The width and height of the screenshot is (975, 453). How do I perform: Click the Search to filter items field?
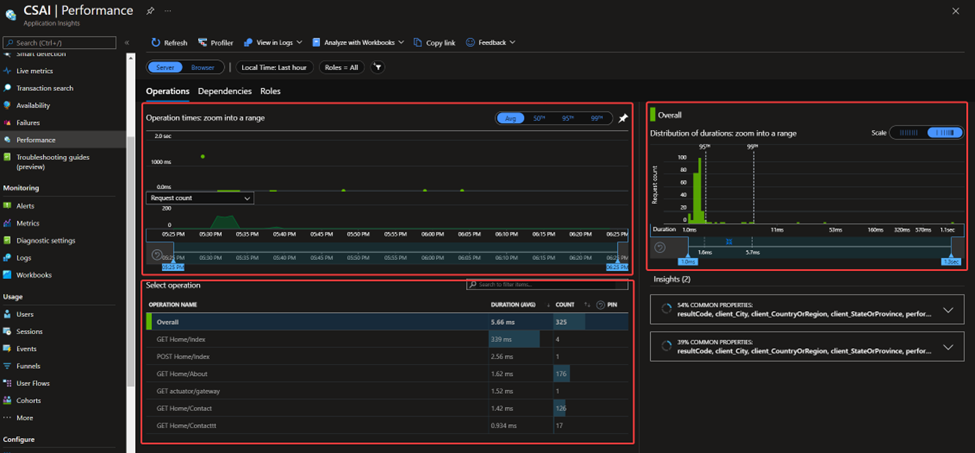[547, 285]
